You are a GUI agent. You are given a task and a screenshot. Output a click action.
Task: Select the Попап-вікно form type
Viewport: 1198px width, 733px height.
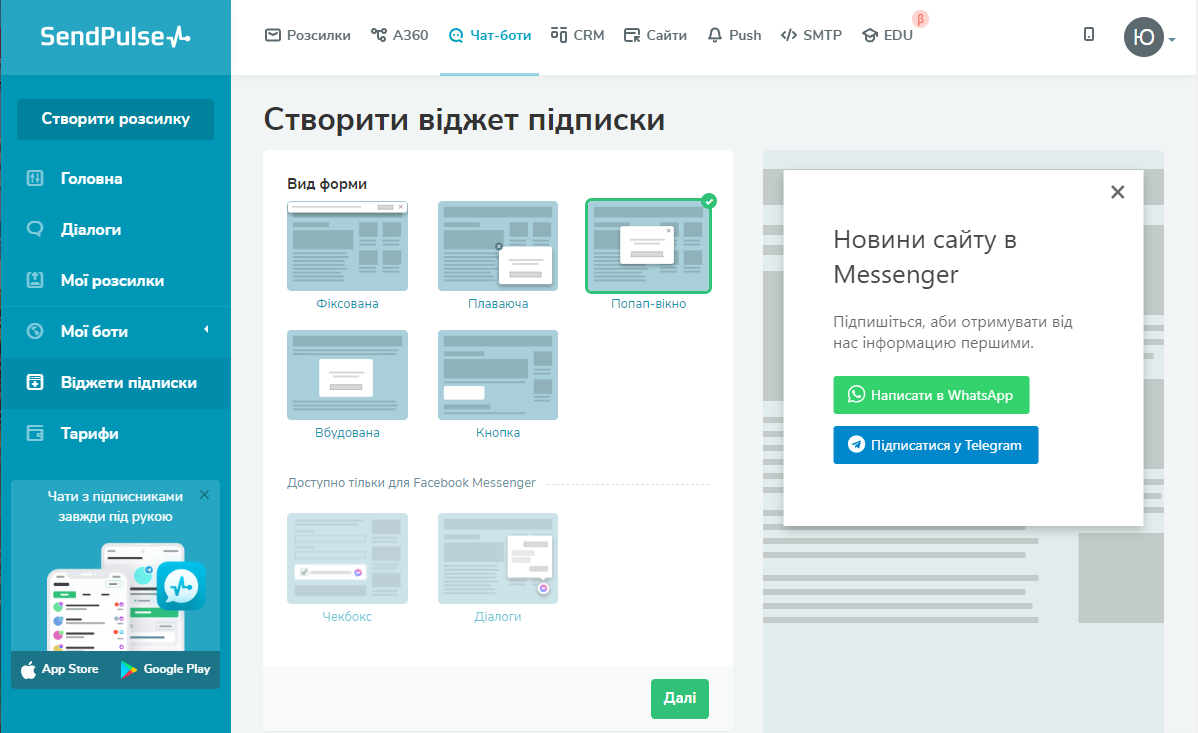click(x=649, y=246)
